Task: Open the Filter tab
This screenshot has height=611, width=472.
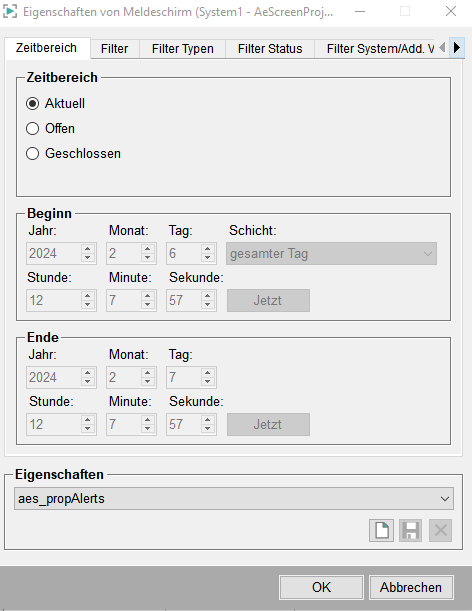Action: pyautogui.click(x=115, y=49)
